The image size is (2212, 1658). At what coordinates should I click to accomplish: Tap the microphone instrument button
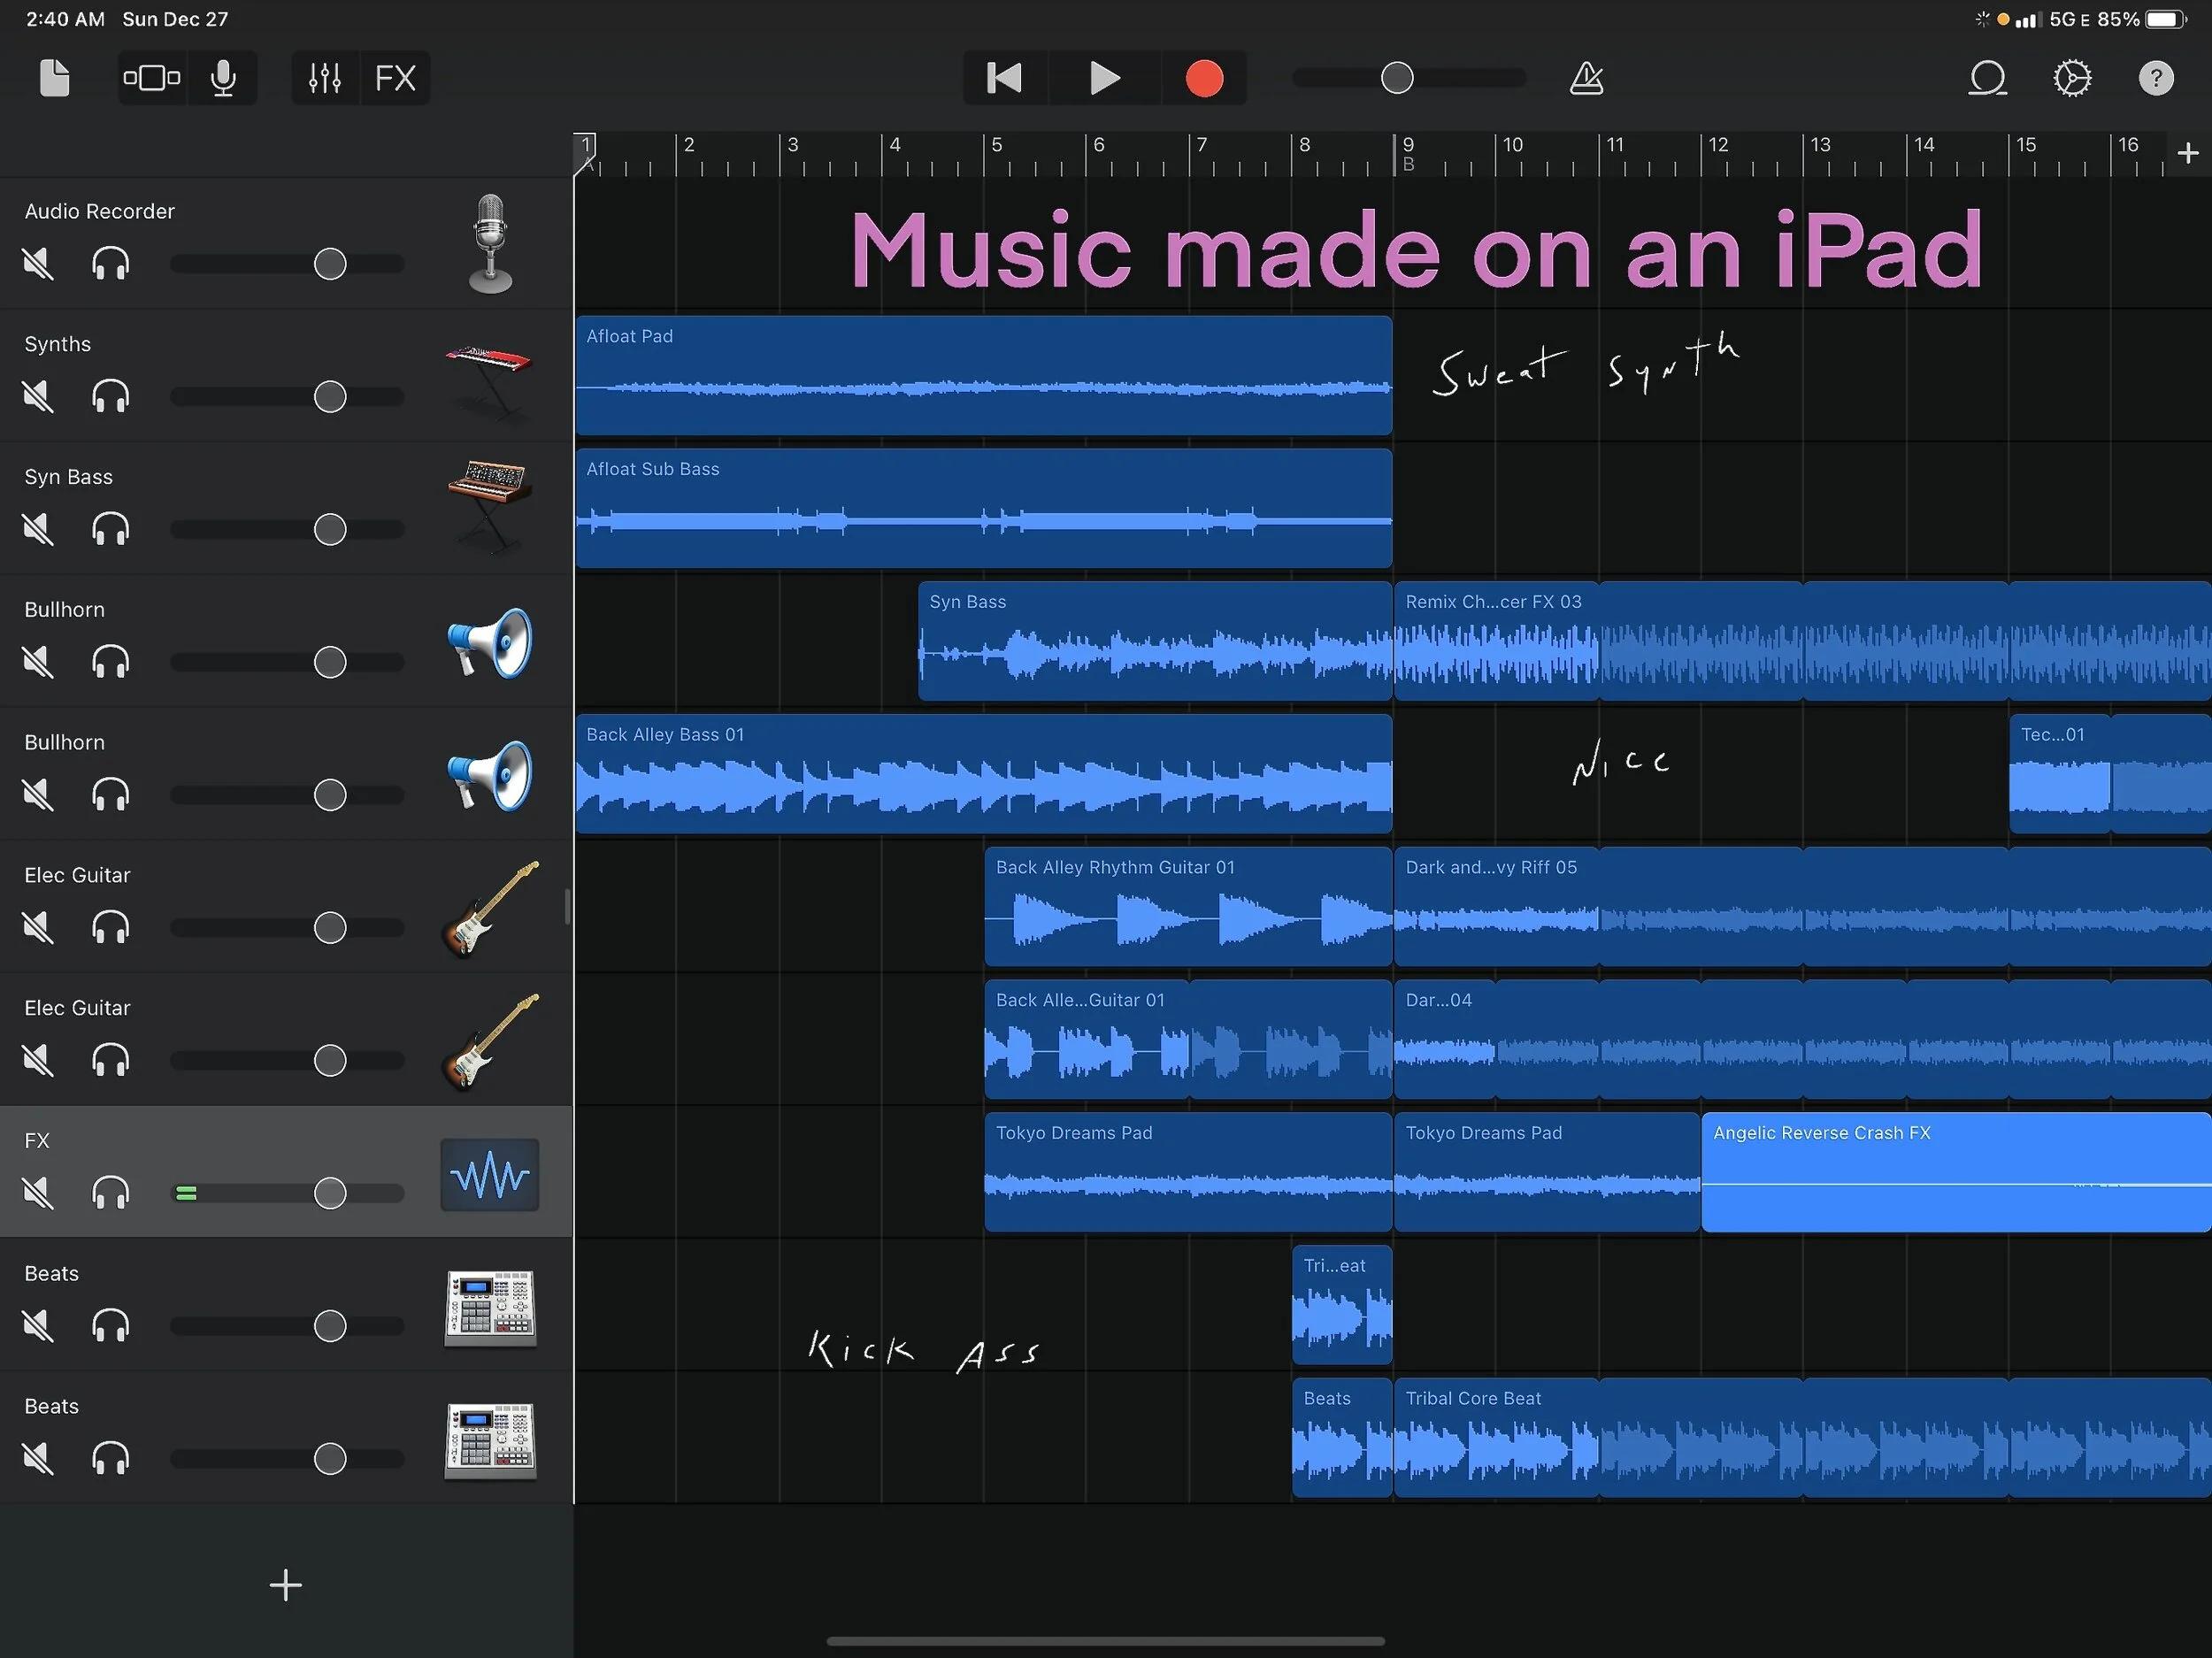[224, 78]
